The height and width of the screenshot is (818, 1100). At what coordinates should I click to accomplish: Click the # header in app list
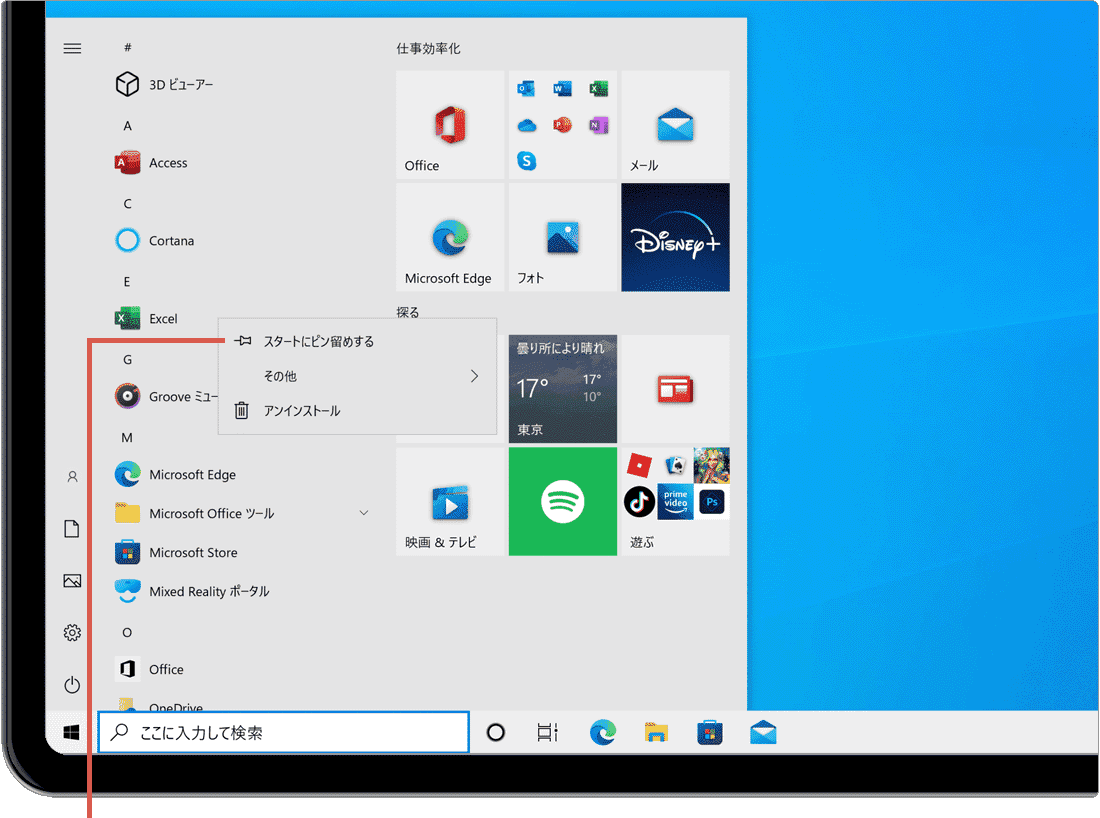click(128, 48)
